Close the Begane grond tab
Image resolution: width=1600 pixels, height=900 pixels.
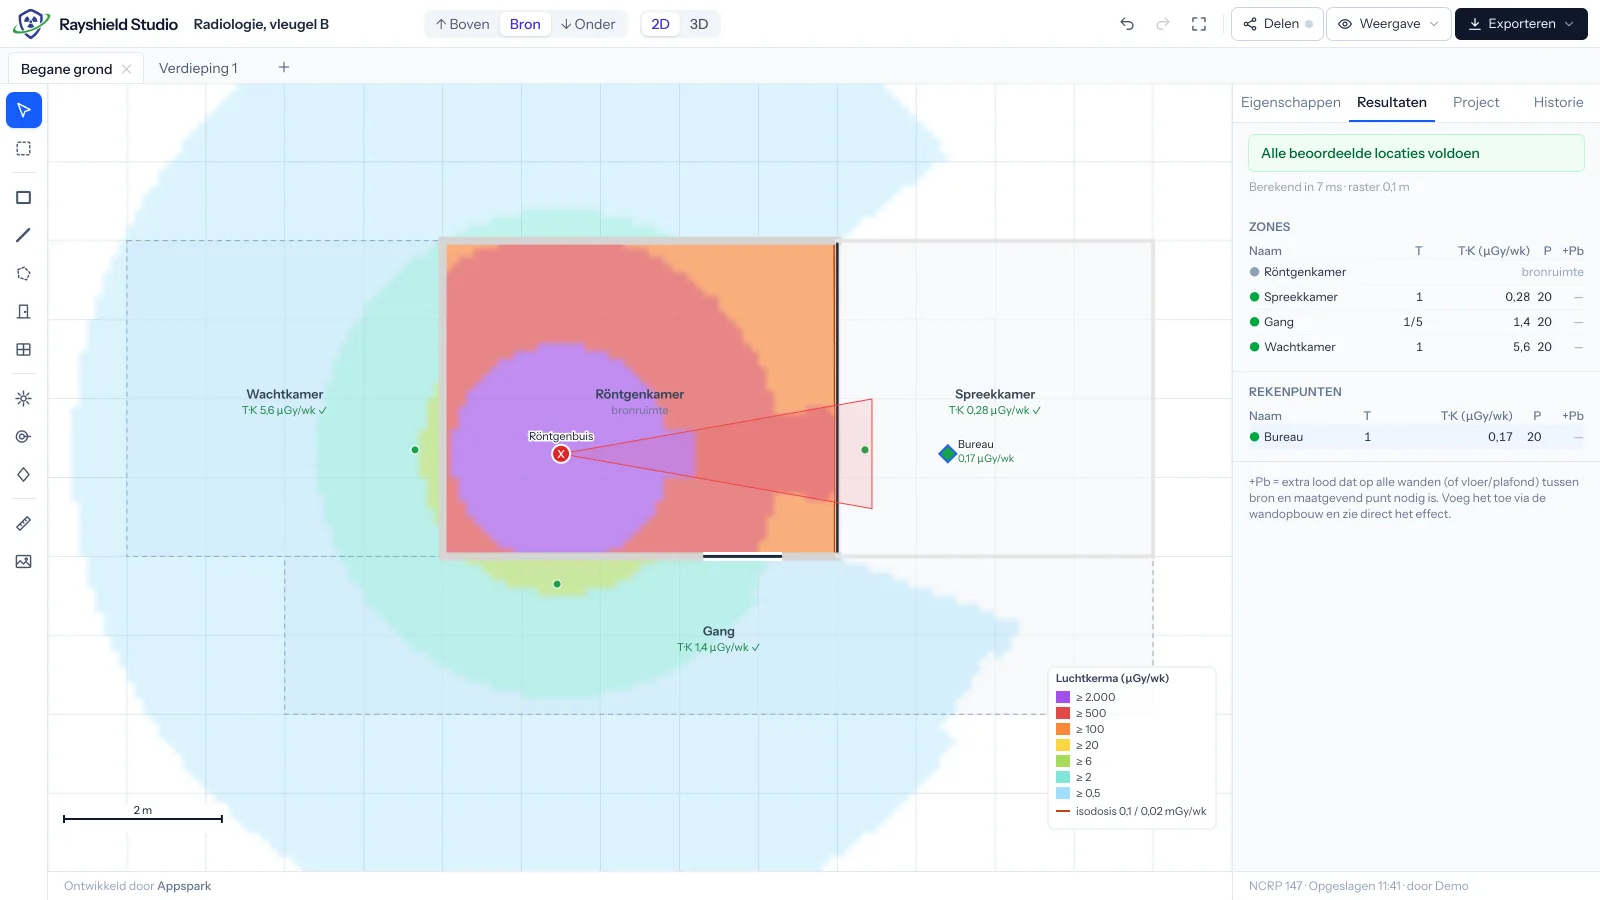pyautogui.click(x=126, y=69)
